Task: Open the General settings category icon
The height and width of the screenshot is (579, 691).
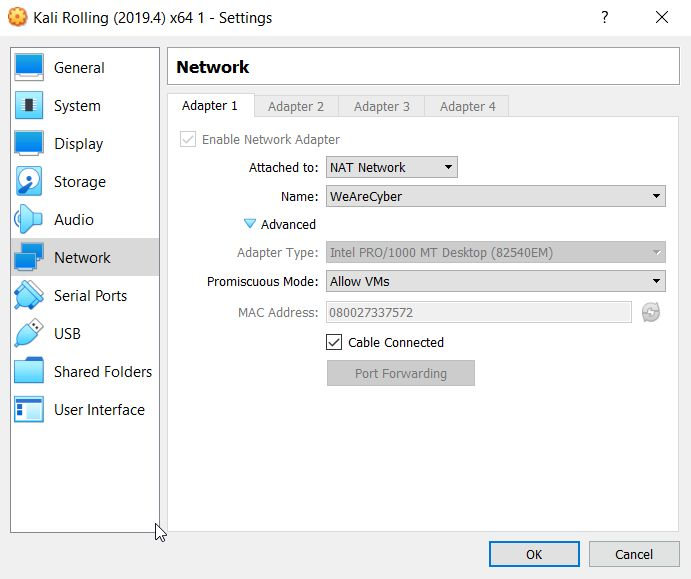Action: click(x=29, y=67)
